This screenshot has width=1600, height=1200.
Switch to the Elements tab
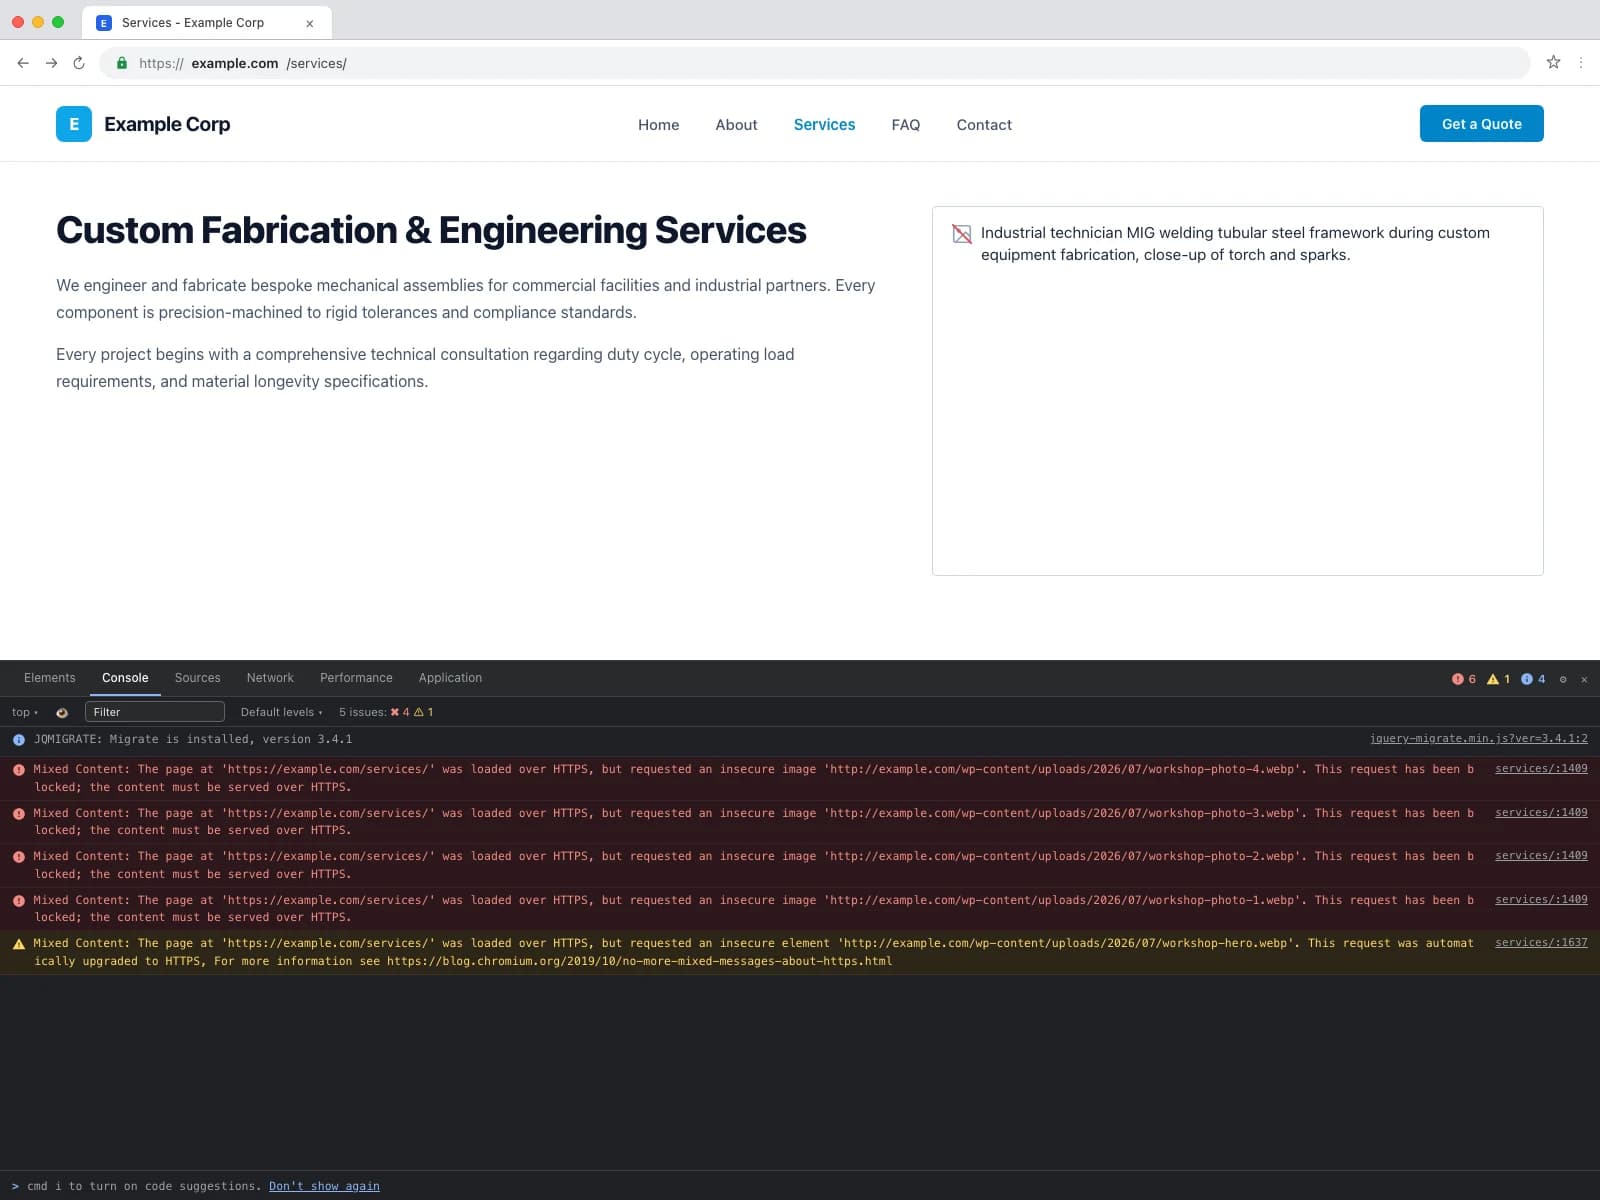click(50, 678)
